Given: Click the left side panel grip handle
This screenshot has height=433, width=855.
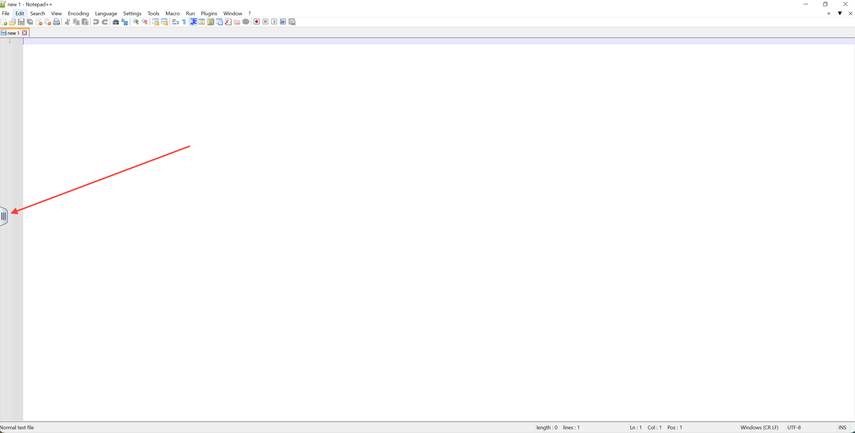Looking at the screenshot, I should [x=4, y=216].
